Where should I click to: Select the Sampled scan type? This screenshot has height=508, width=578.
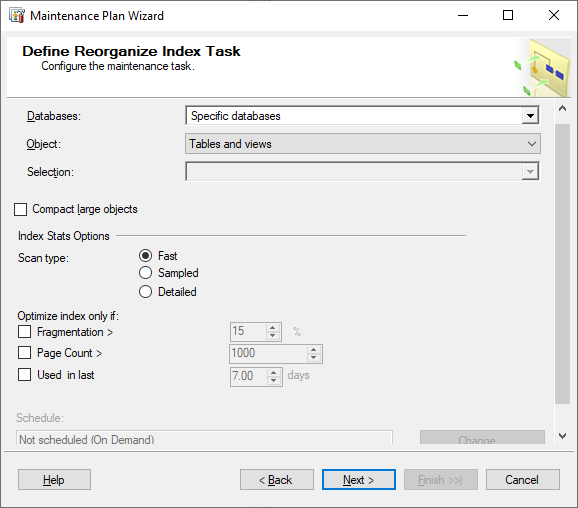point(145,273)
